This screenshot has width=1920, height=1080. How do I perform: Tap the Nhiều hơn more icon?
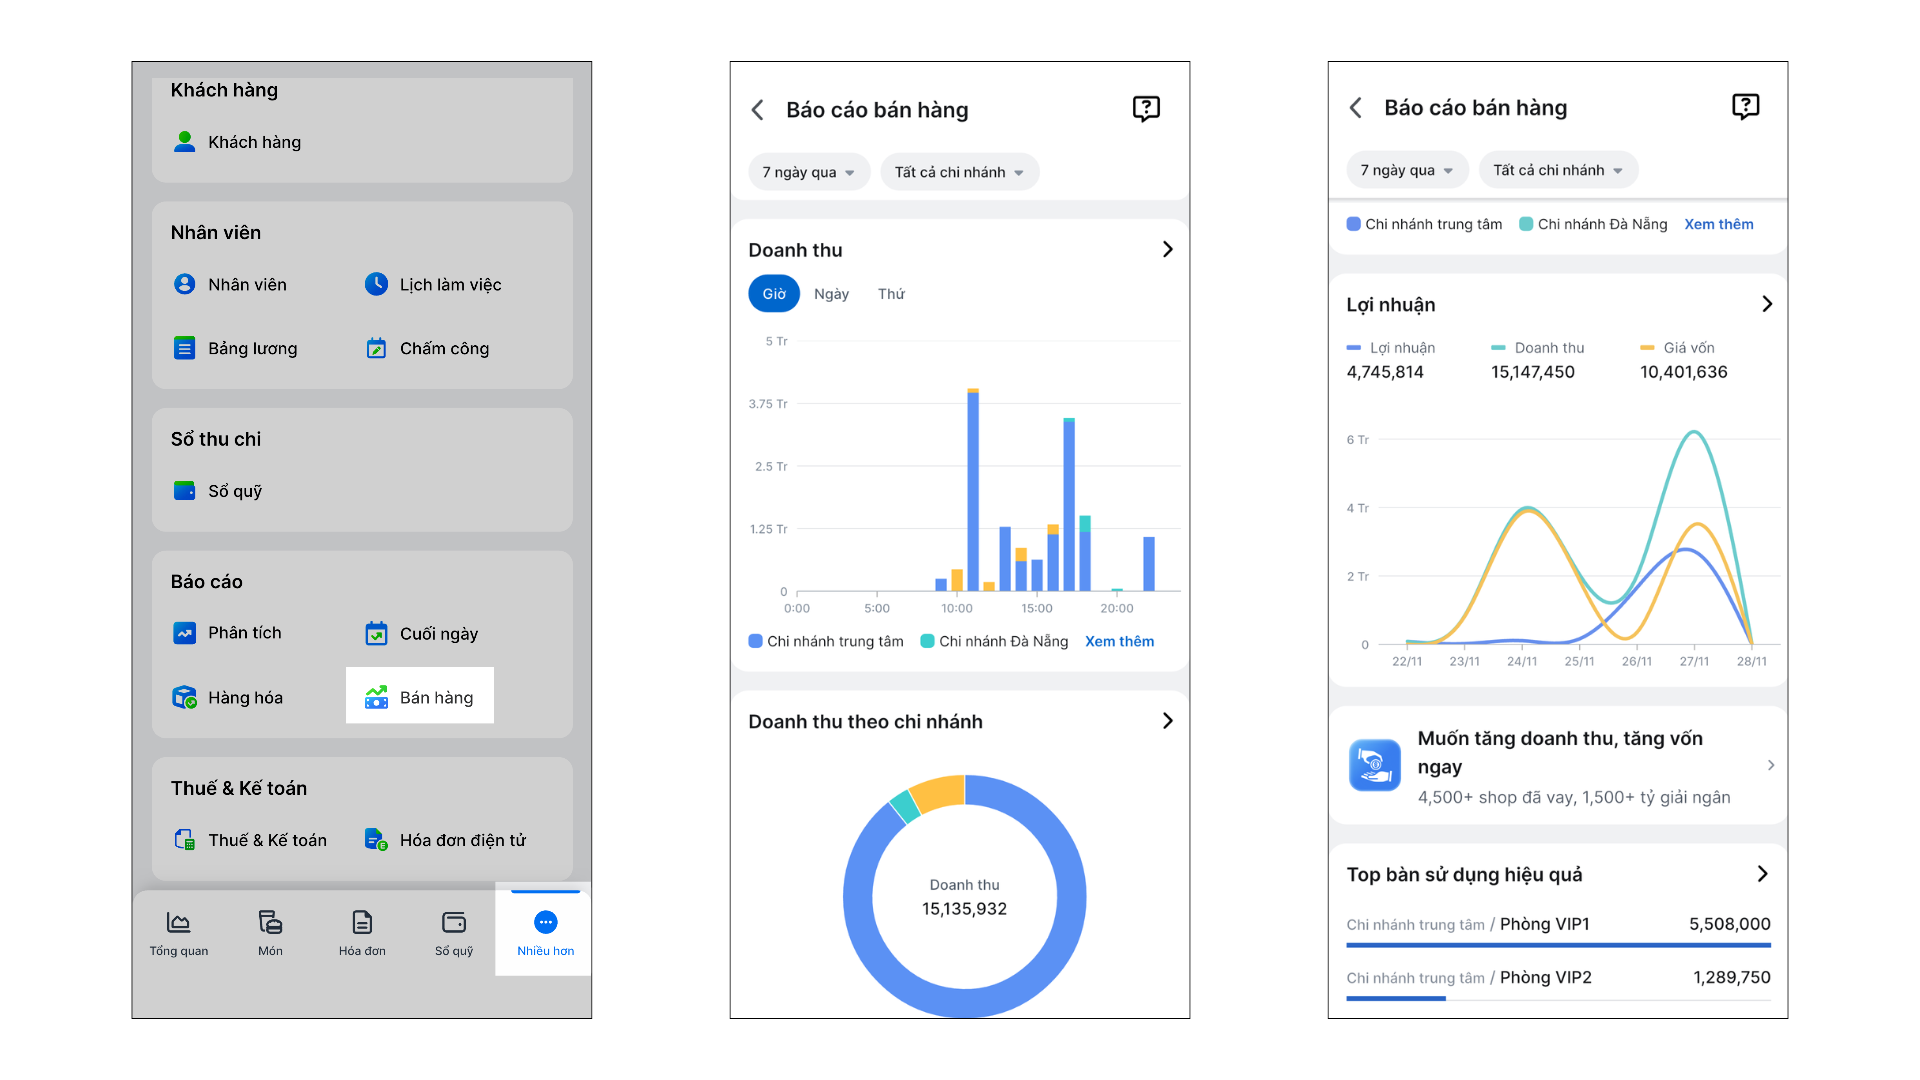tap(545, 922)
